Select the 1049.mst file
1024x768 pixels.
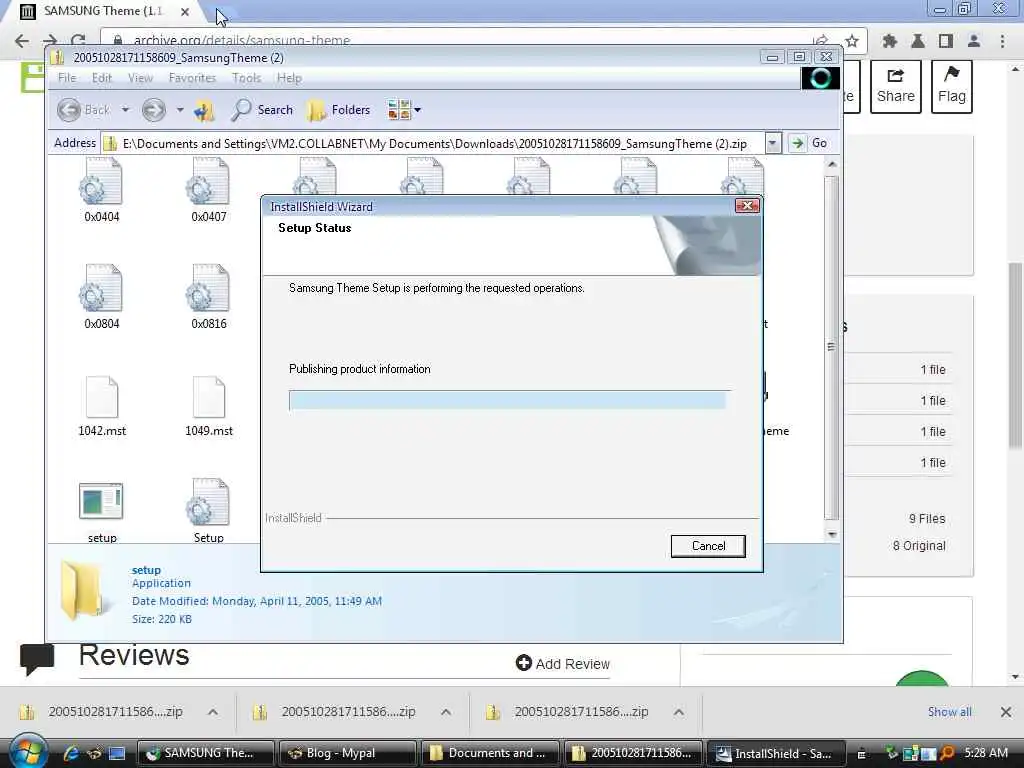point(208,406)
